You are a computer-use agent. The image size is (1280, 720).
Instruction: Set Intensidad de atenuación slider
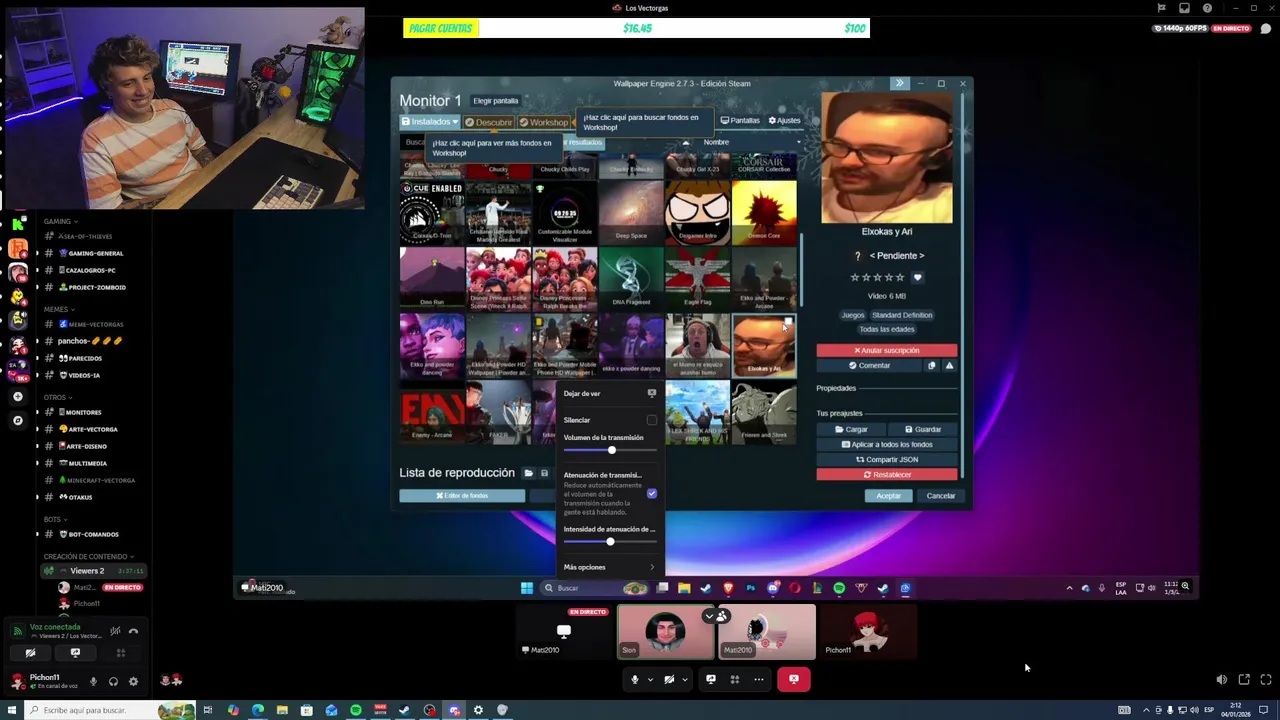click(x=610, y=541)
